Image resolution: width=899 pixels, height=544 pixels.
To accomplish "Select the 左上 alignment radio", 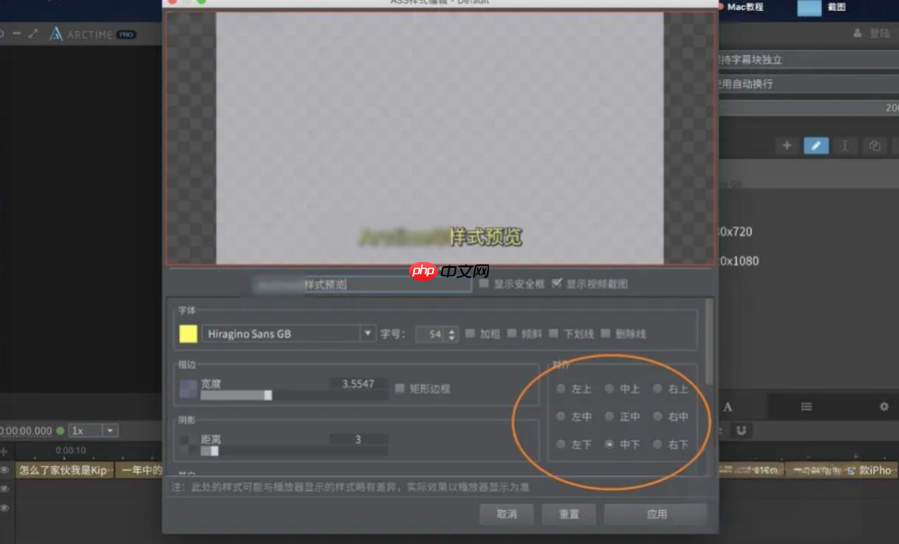I will coord(561,388).
